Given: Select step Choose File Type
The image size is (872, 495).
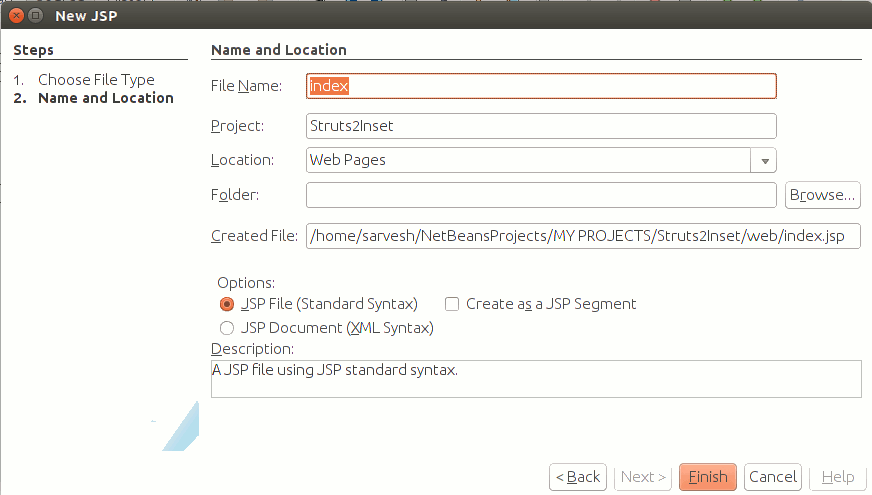Looking at the screenshot, I should click(x=96, y=80).
